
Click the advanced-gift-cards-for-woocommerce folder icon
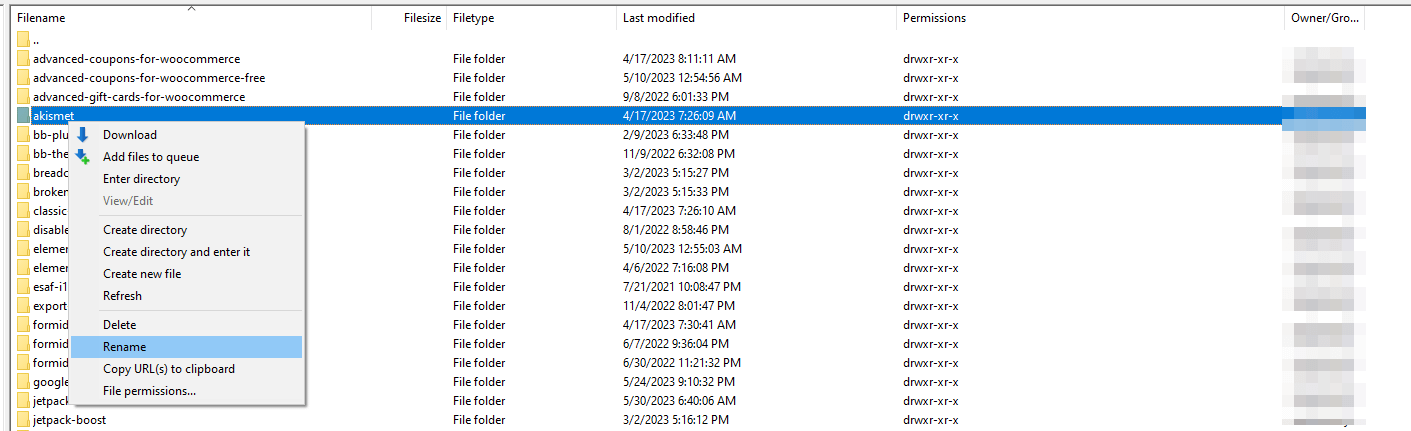[x=23, y=97]
